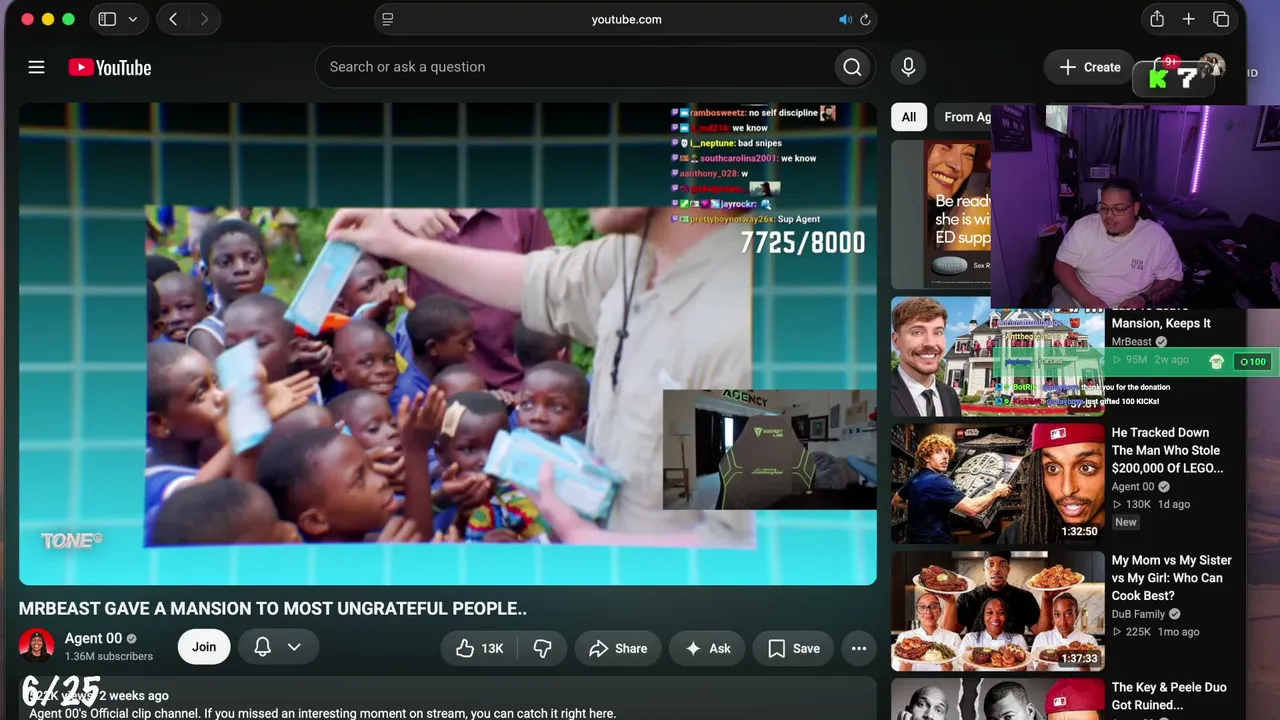Image resolution: width=1280 pixels, height=720 pixels.
Task: Go to the YouTube home logo
Action: point(110,67)
